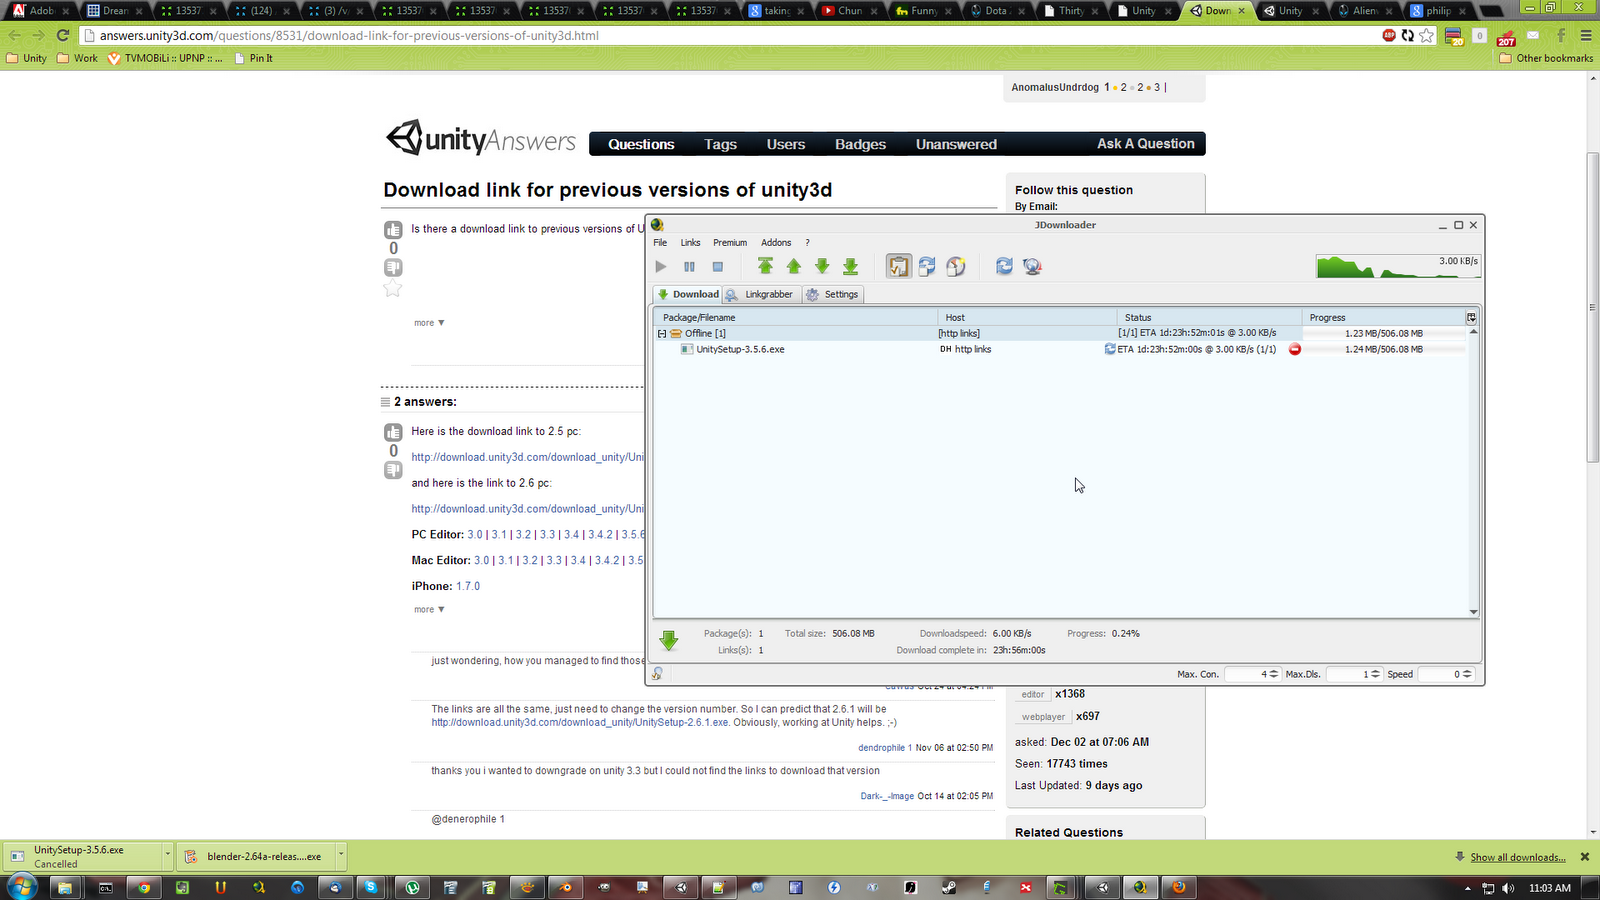Open blender-2.64a download item dropdown

[341, 856]
